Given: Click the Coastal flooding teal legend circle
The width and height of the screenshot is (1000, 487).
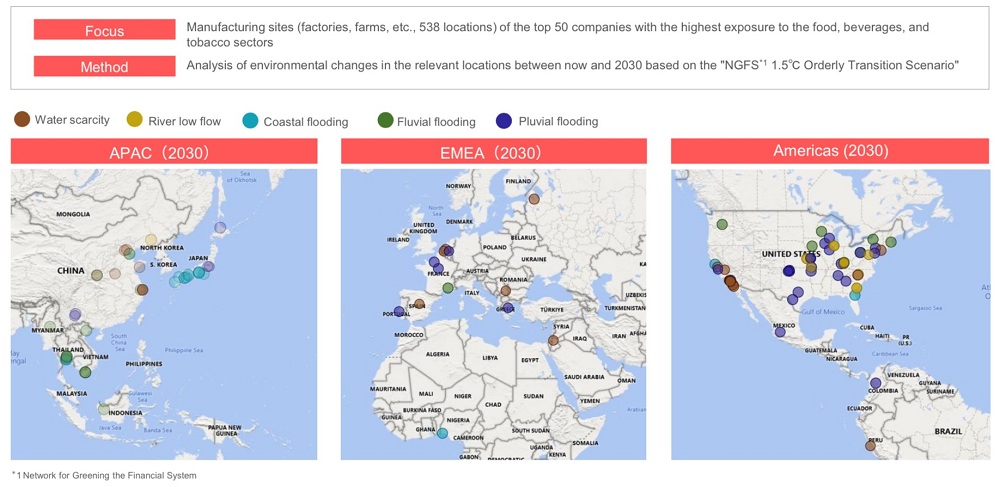Looking at the screenshot, I should pyautogui.click(x=250, y=121).
